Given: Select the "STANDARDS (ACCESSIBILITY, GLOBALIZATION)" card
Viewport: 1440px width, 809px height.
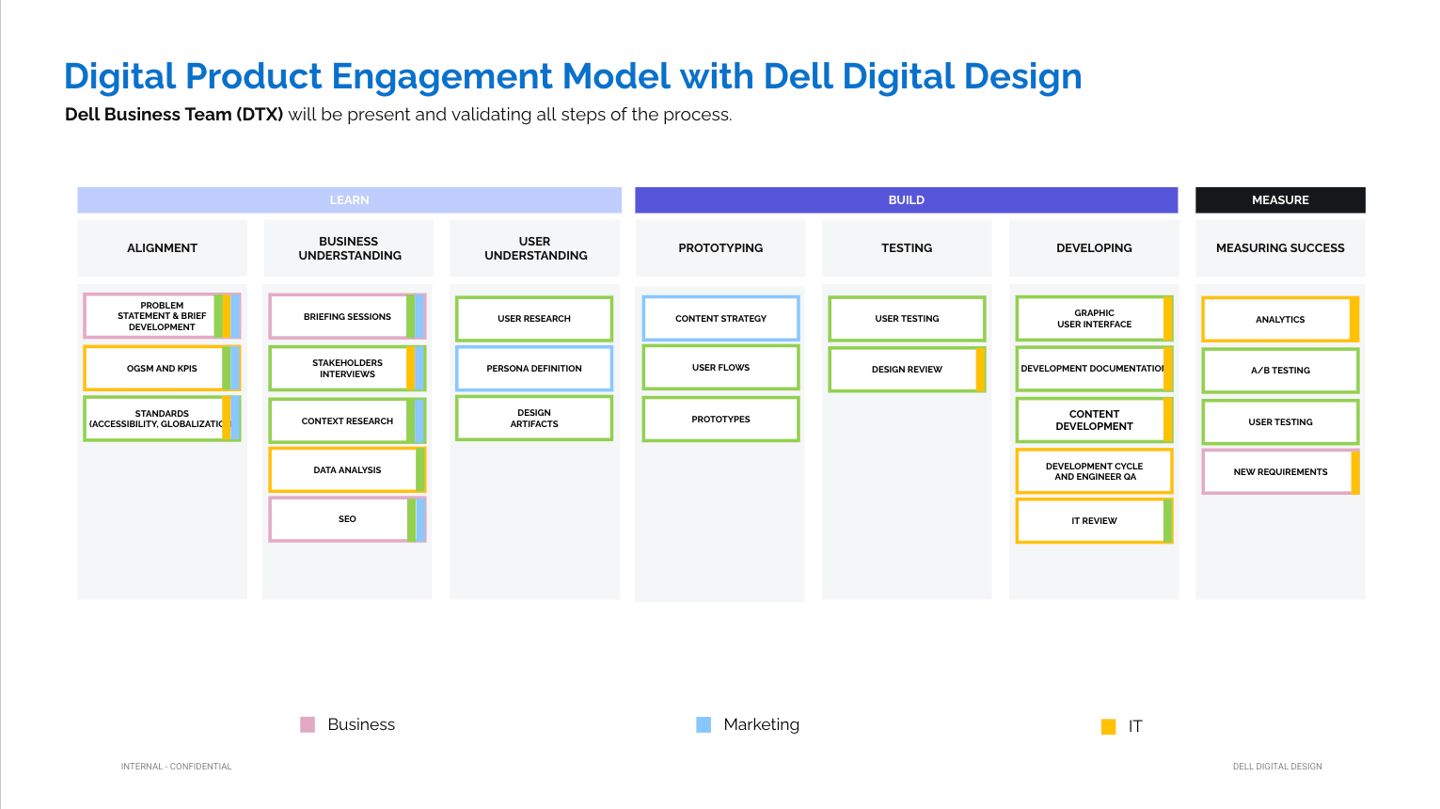Looking at the screenshot, I should point(162,418).
